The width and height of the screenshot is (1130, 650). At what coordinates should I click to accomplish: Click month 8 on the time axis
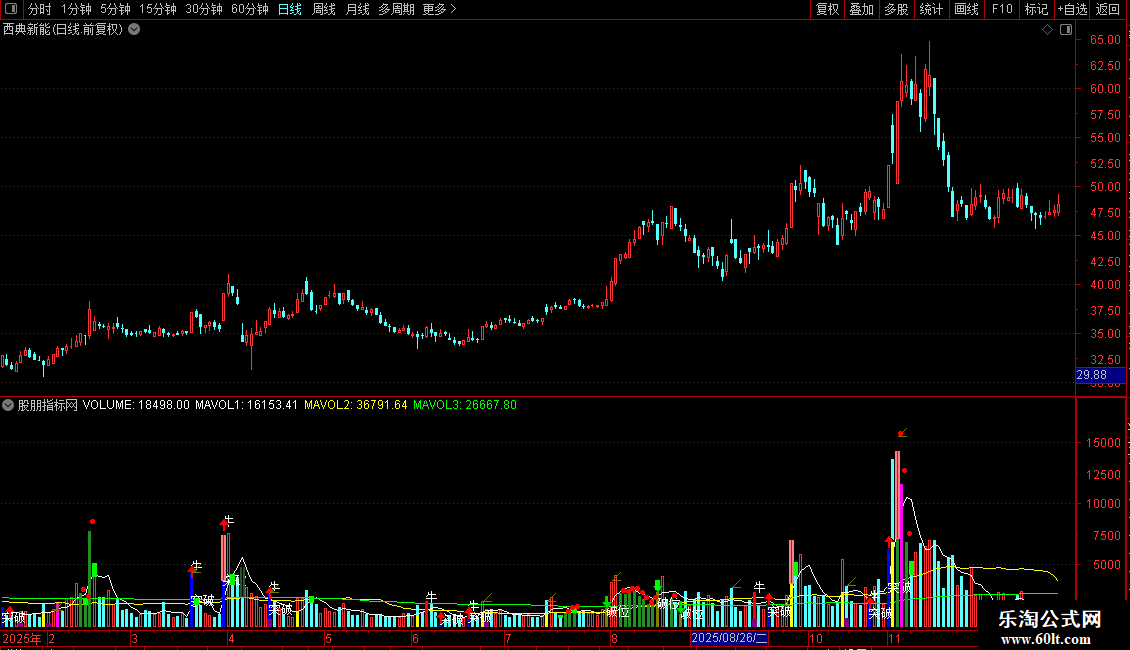pyautogui.click(x=614, y=638)
